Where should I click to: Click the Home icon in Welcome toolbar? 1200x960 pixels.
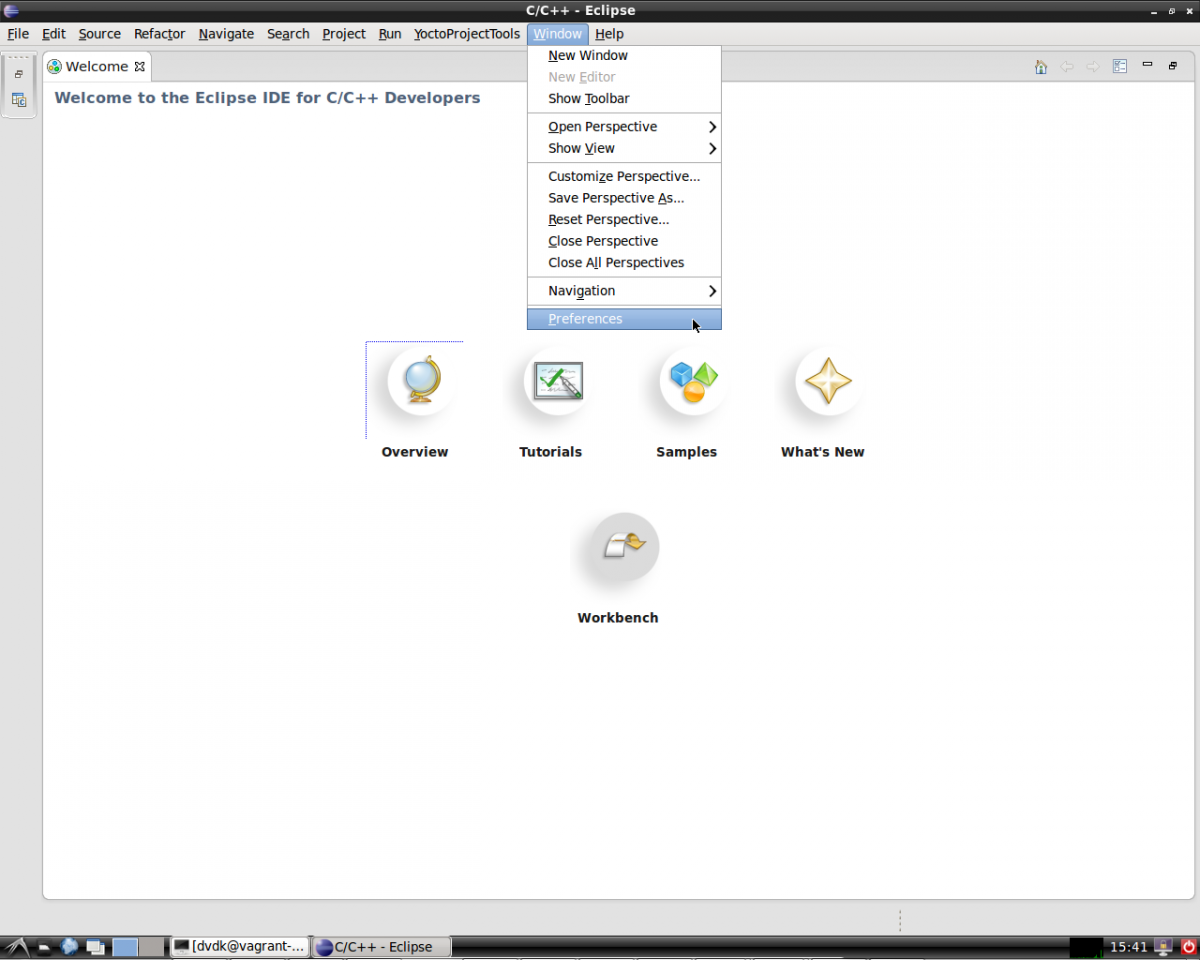tap(1041, 67)
